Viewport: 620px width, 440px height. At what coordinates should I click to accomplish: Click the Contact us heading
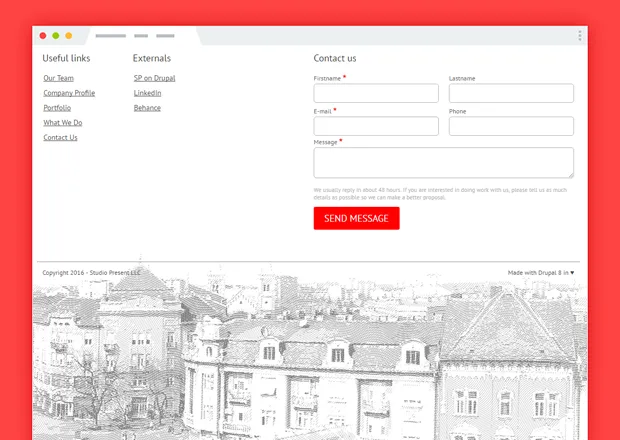tap(335, 58)
